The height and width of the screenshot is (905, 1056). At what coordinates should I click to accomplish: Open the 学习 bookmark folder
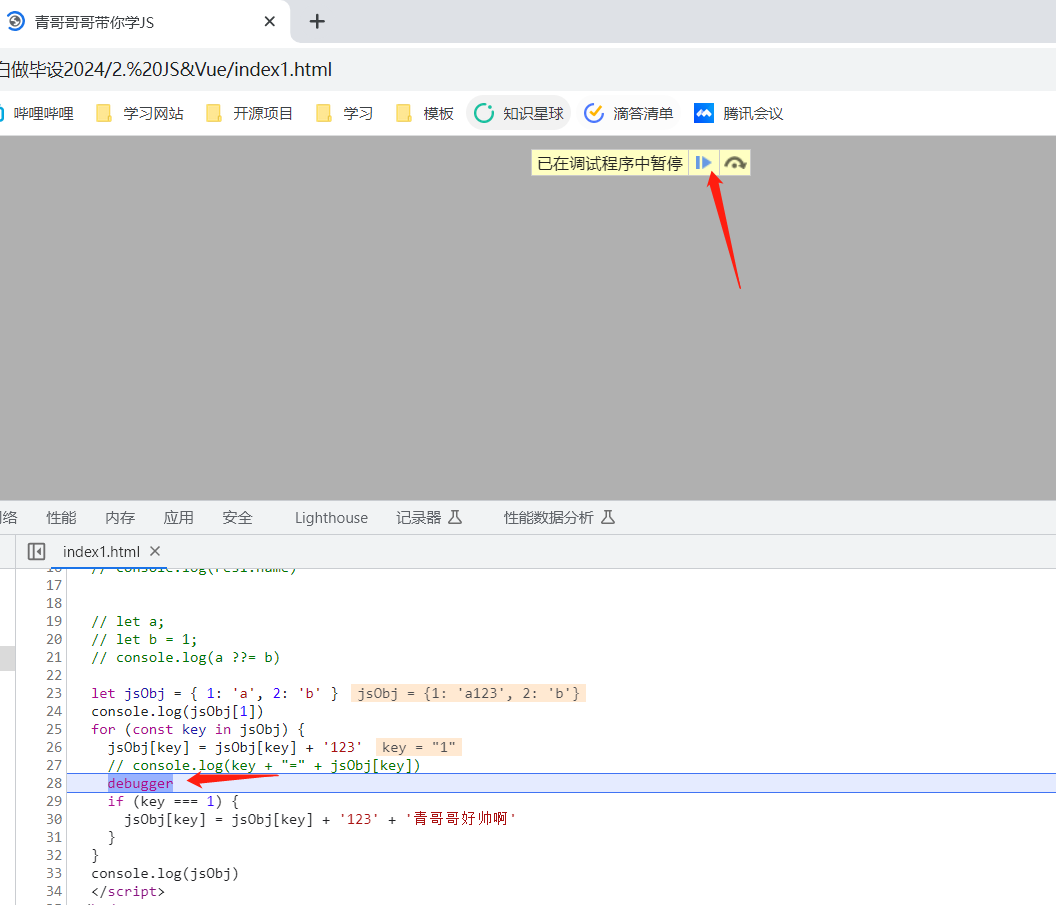click(345, 113)
